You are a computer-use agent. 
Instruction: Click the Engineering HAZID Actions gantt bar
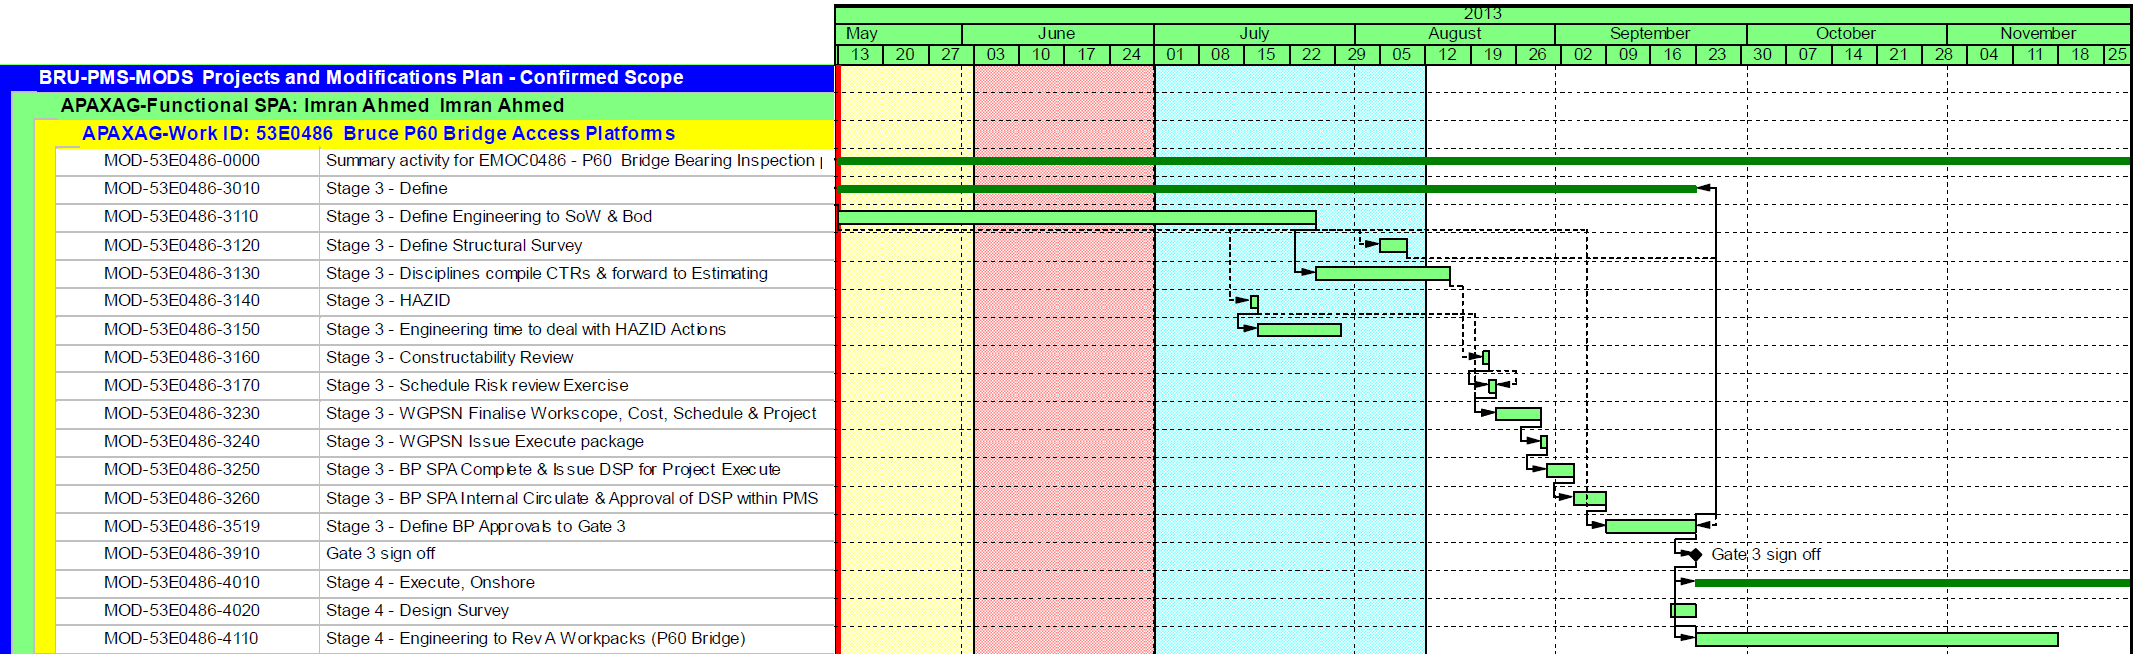(x=1299, y=330)
